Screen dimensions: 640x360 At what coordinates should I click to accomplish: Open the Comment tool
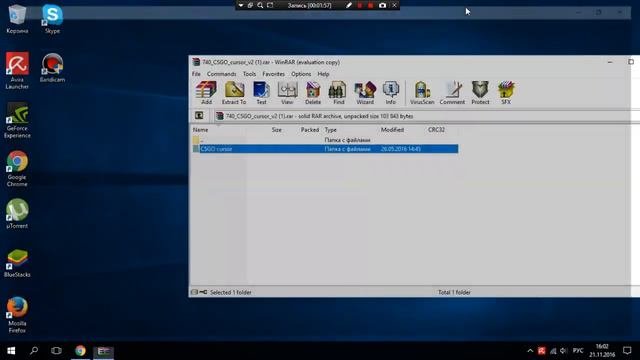(x=452, y=93)
